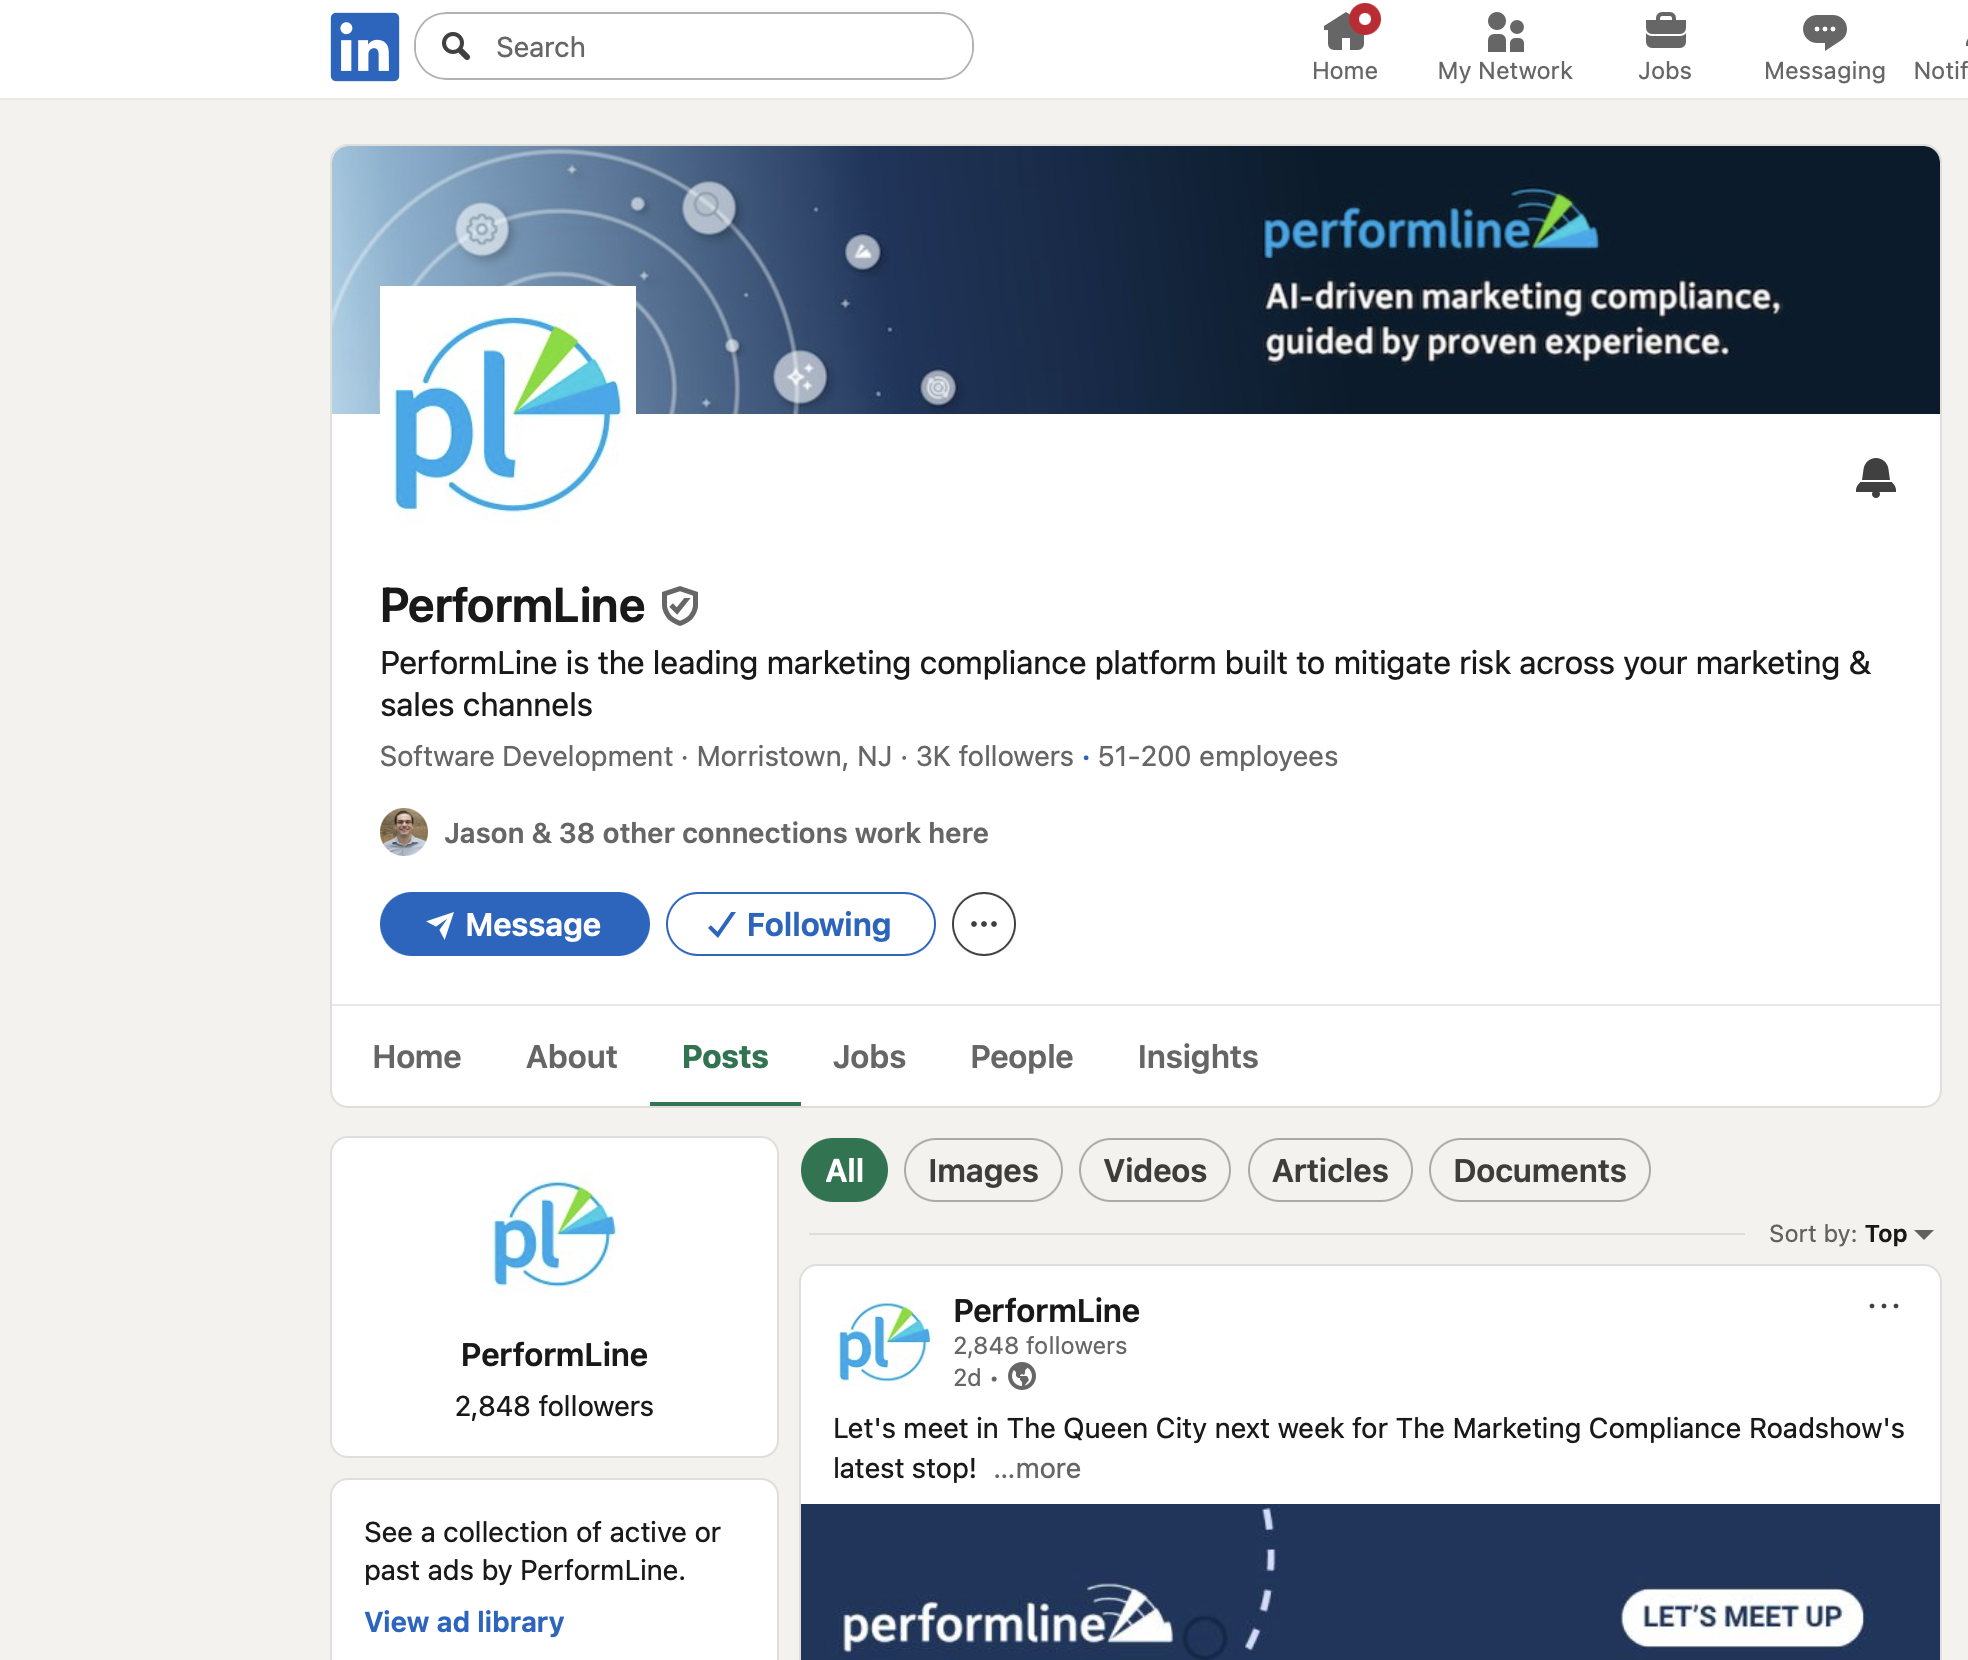Open the View ad library link
Viewport: 1968px width, 1660px height.
point(464,1622)
